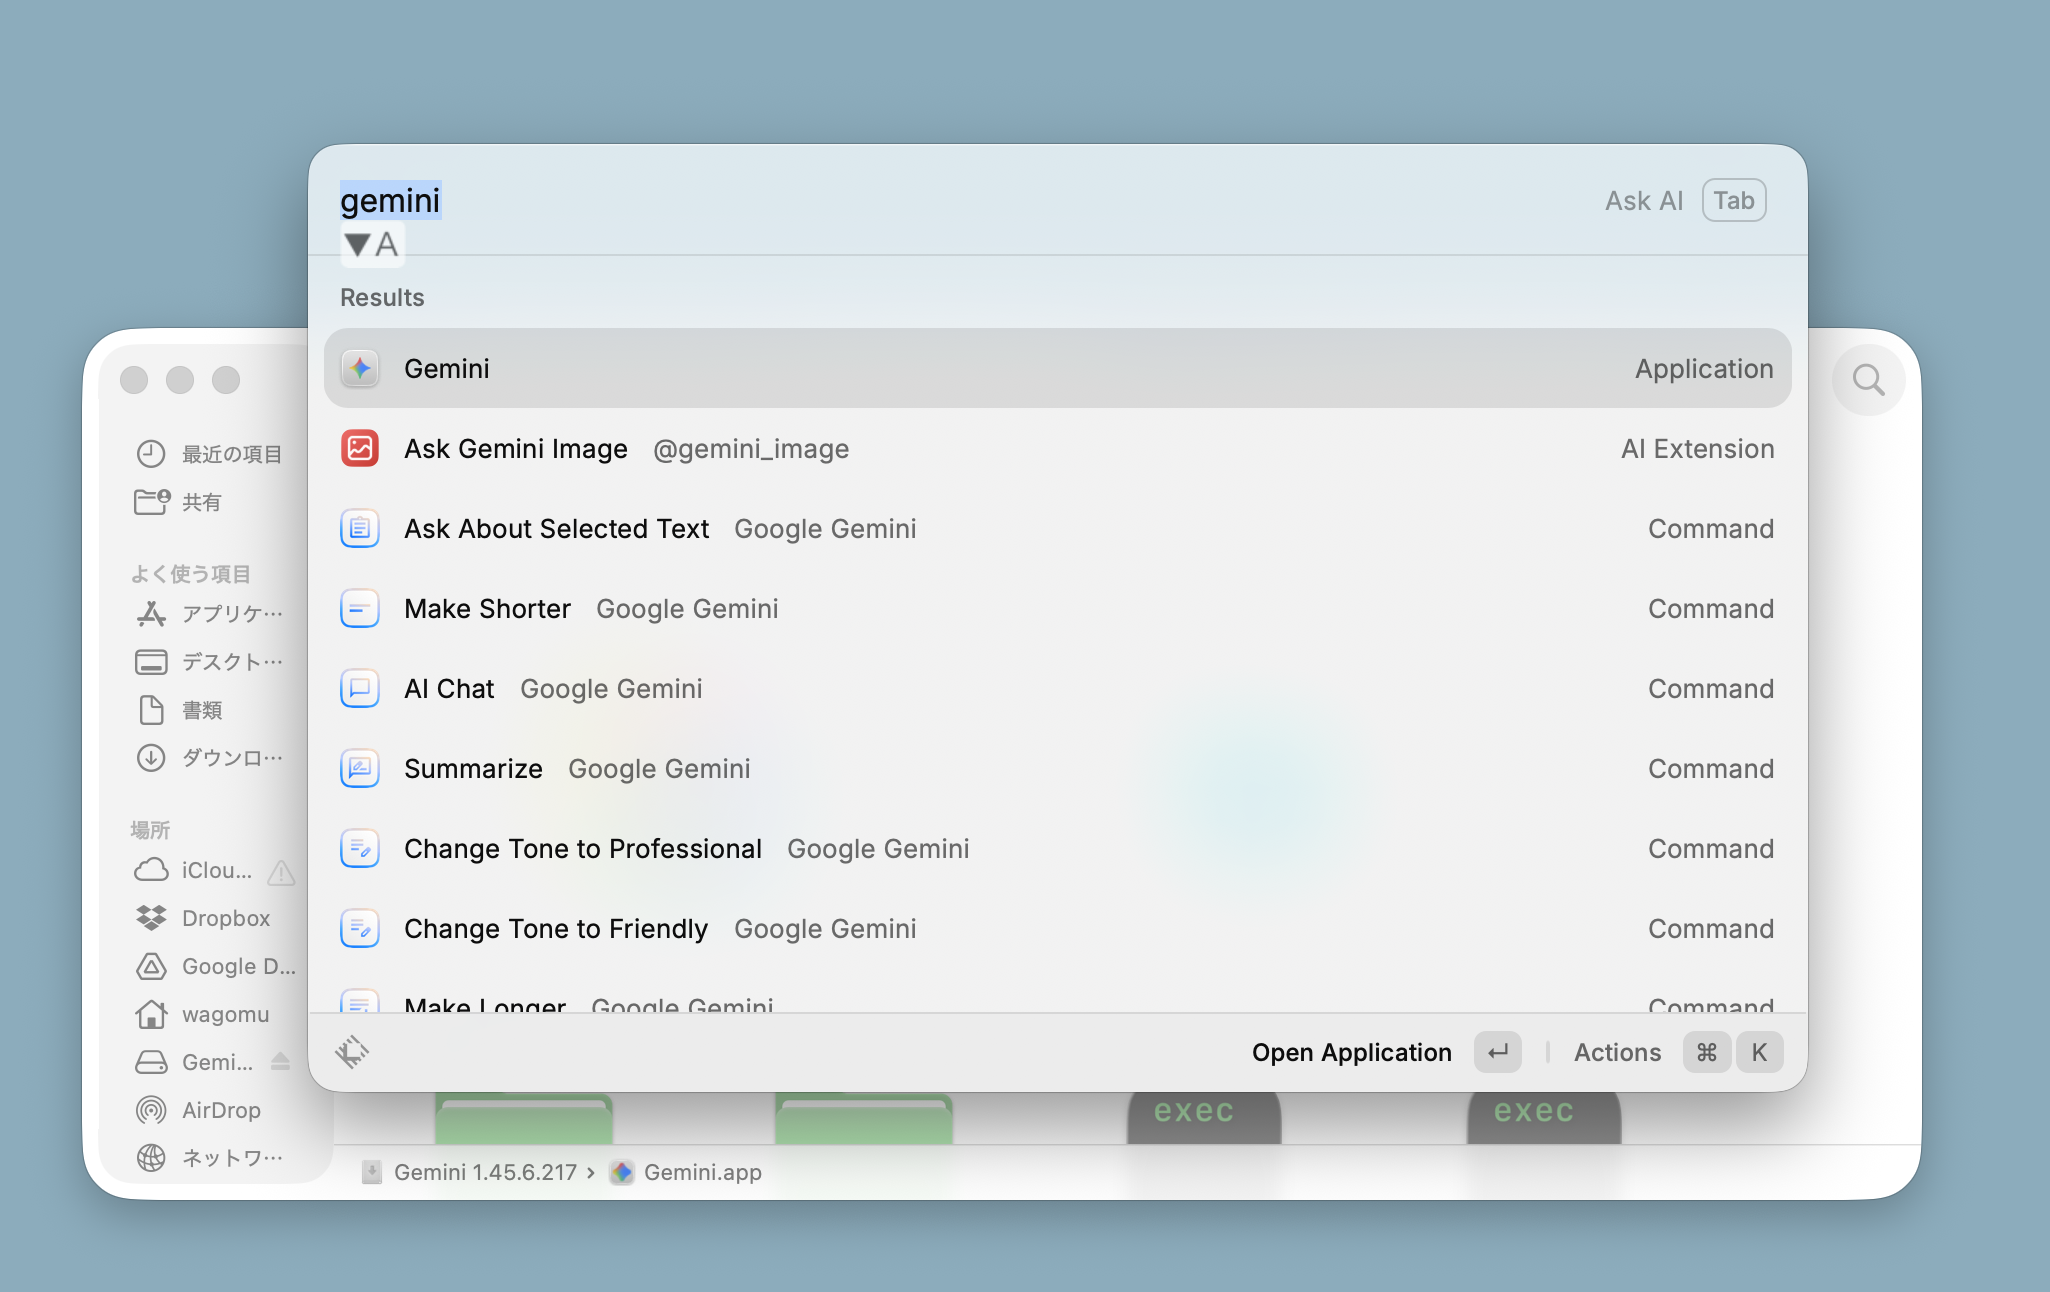Eject the Gemi... mounted disk

(280, 1062)
